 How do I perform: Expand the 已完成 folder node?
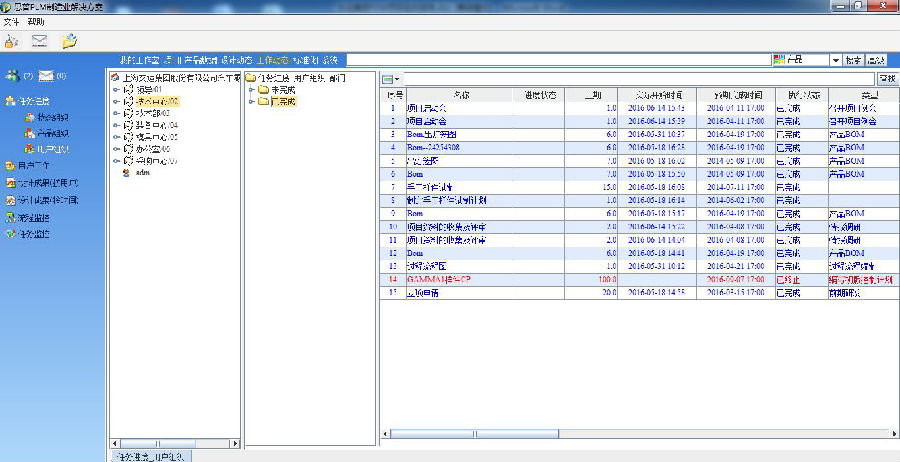[x=251, y=101]
